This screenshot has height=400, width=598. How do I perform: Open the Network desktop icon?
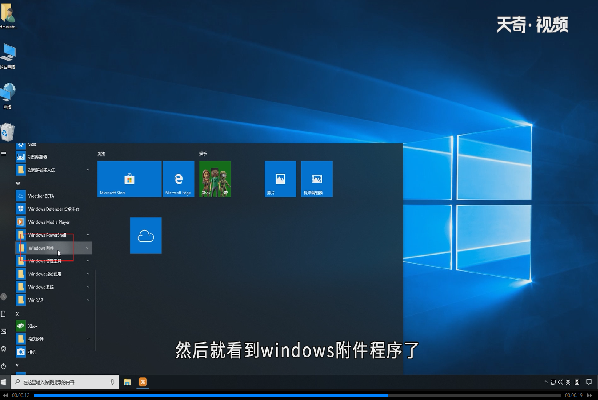pos(8,95)
